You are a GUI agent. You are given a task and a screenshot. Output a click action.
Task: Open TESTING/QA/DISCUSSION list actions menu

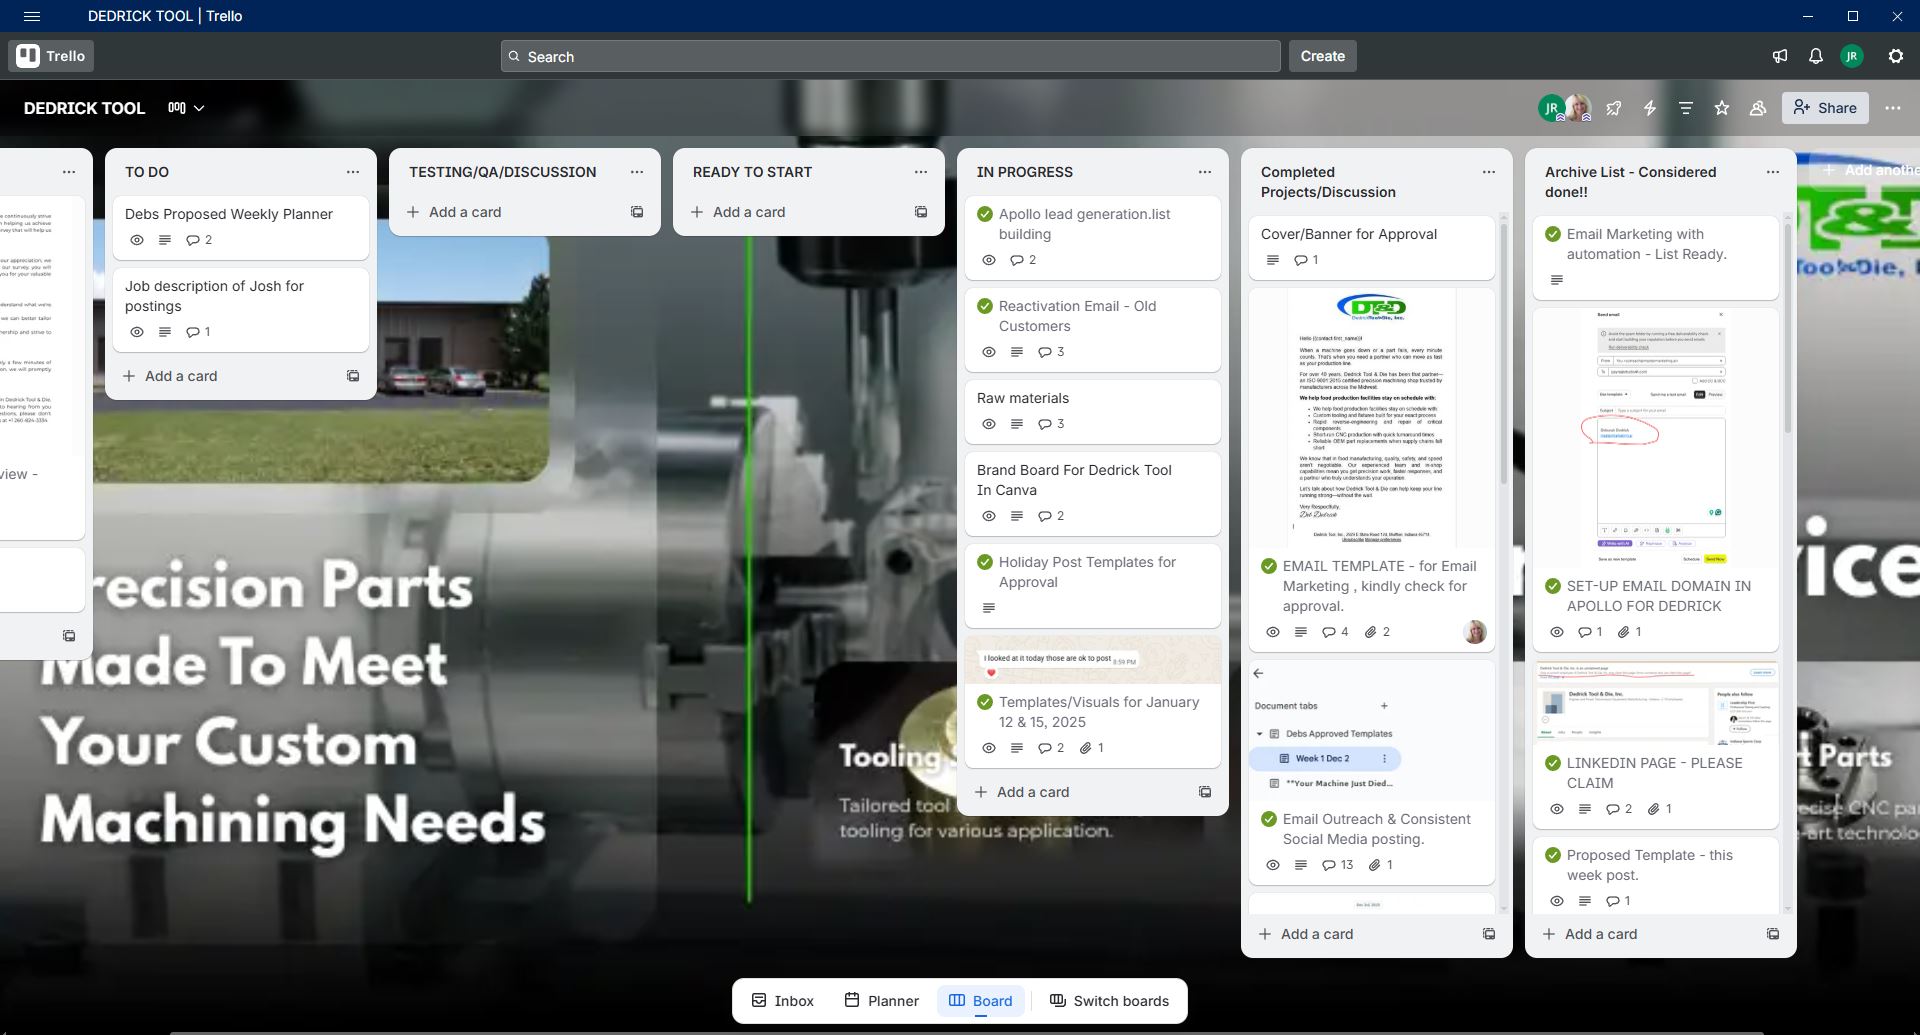click(637, 172)
